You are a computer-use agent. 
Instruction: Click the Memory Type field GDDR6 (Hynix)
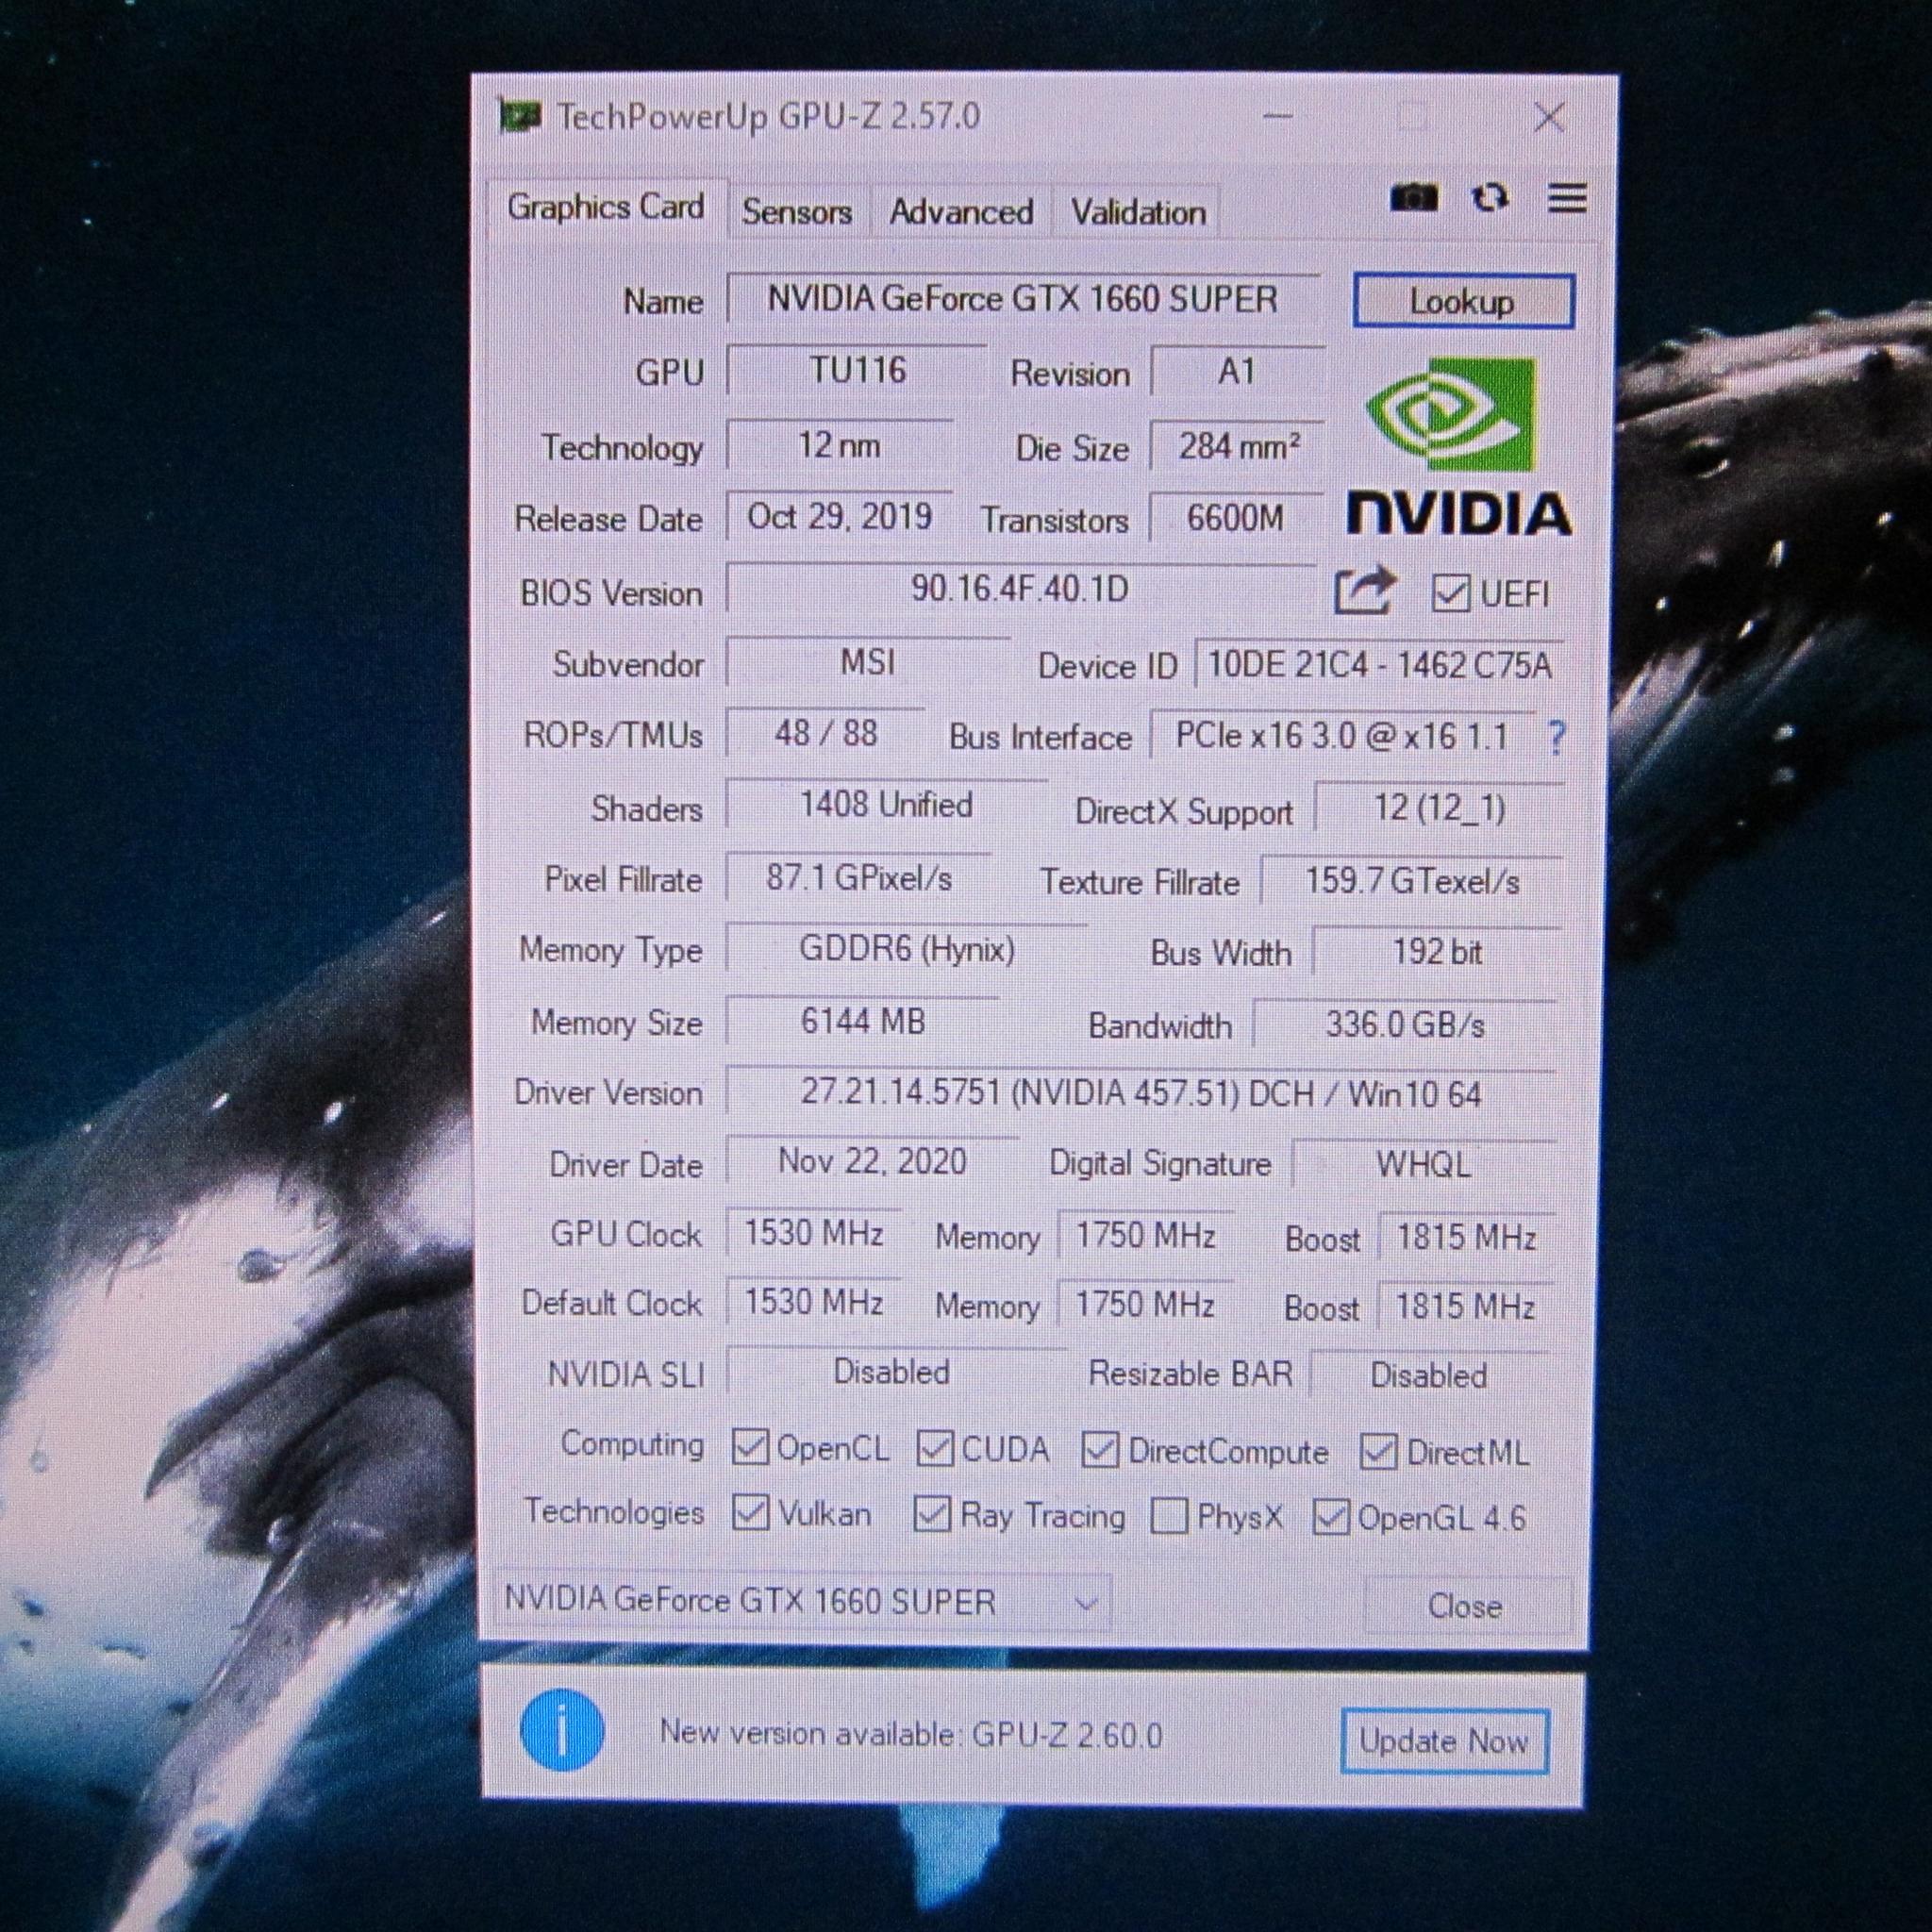pos(907,948)
